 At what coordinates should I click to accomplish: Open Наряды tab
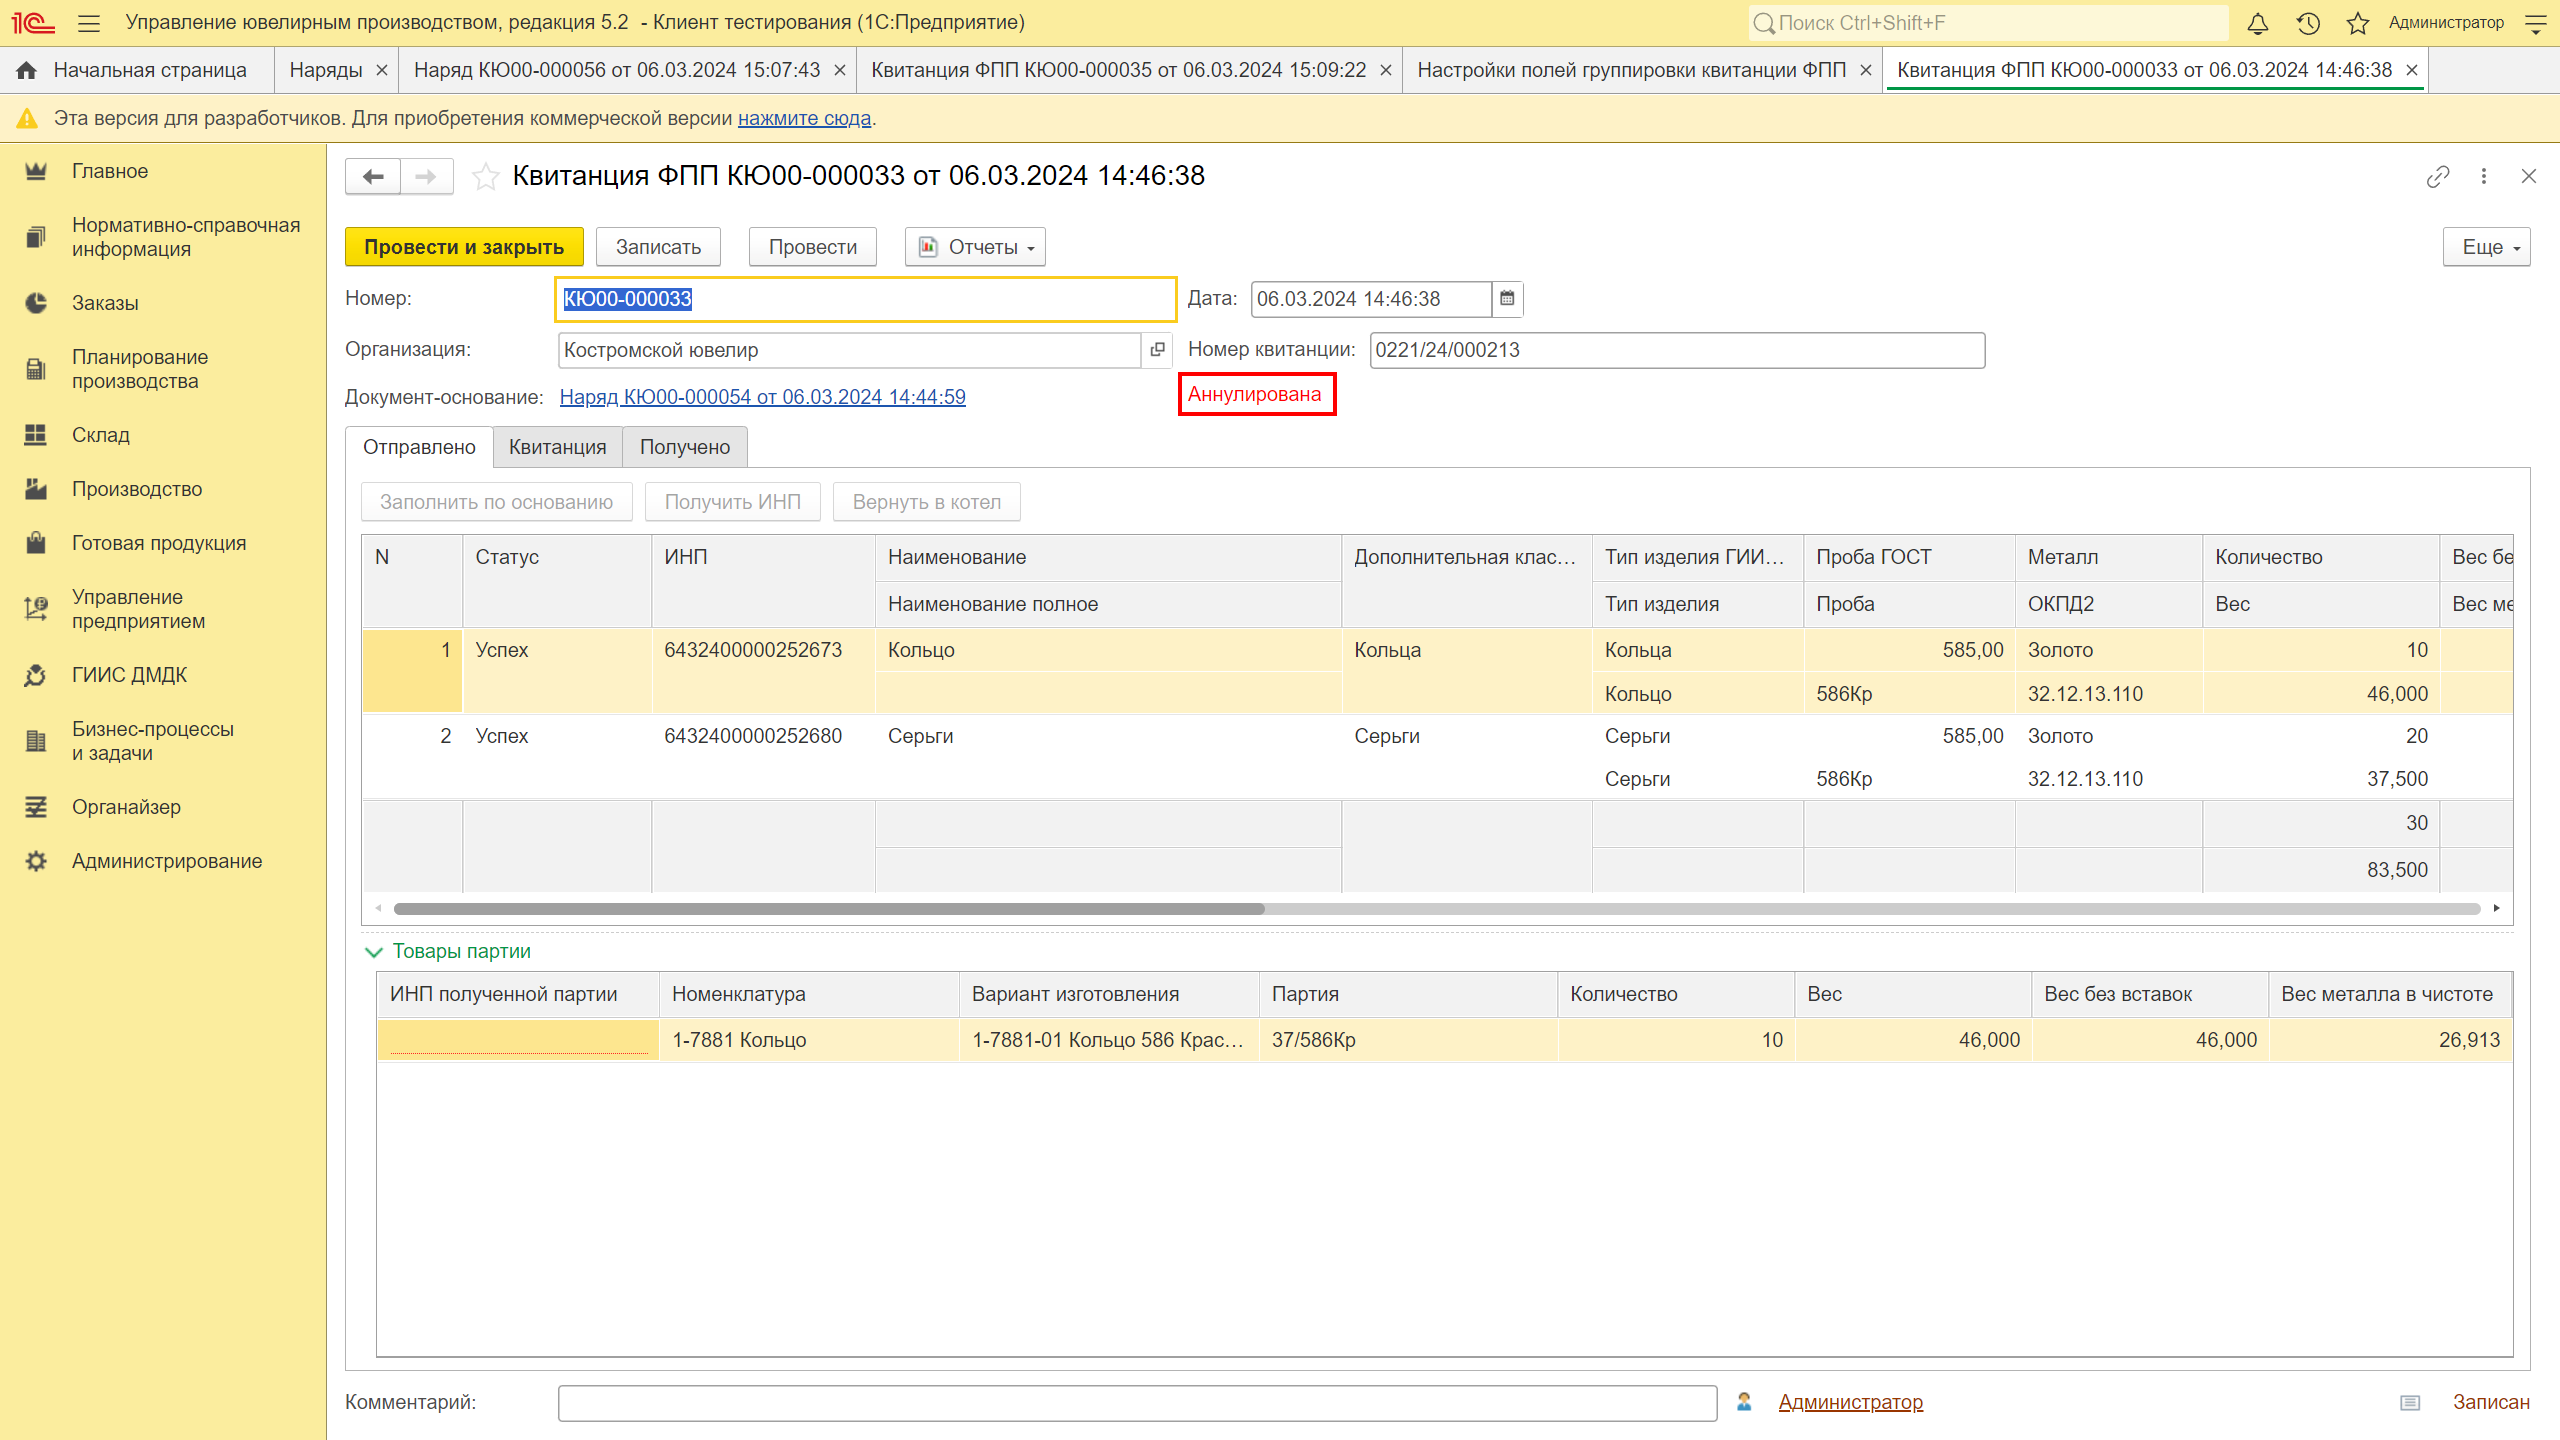(x=325, y=70)
